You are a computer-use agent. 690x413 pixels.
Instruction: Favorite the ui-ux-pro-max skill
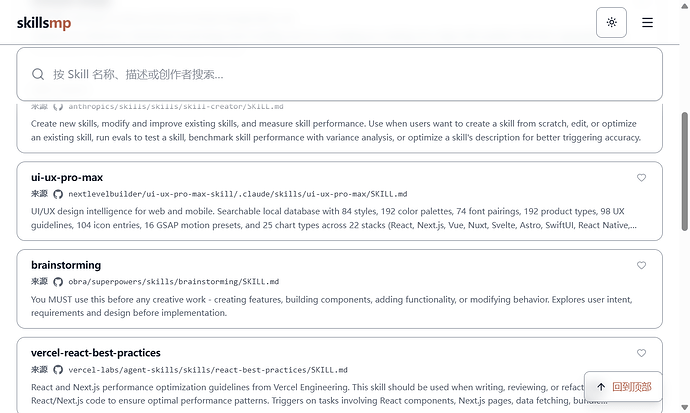pos(641,178)
